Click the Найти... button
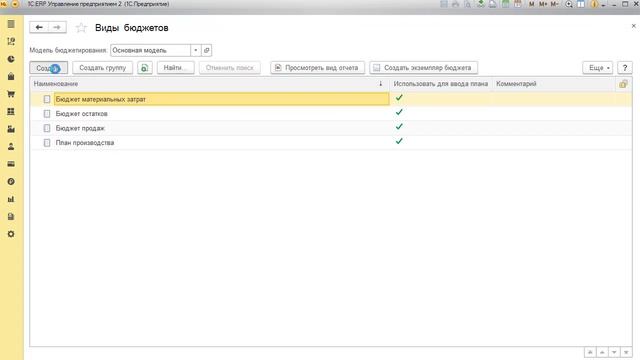The height and width of the screenshot is (360, 640). (x=176, y=68)
